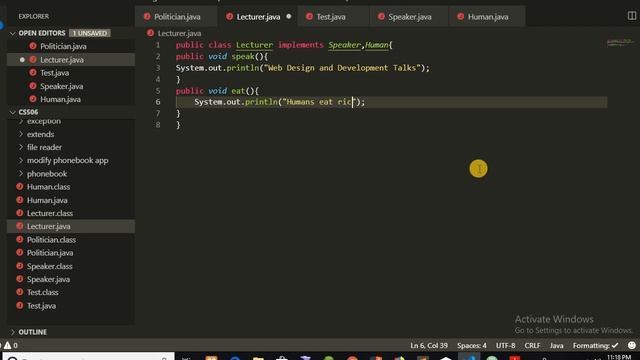Click line number 4 in the gutter

click(x=158, y=79)
